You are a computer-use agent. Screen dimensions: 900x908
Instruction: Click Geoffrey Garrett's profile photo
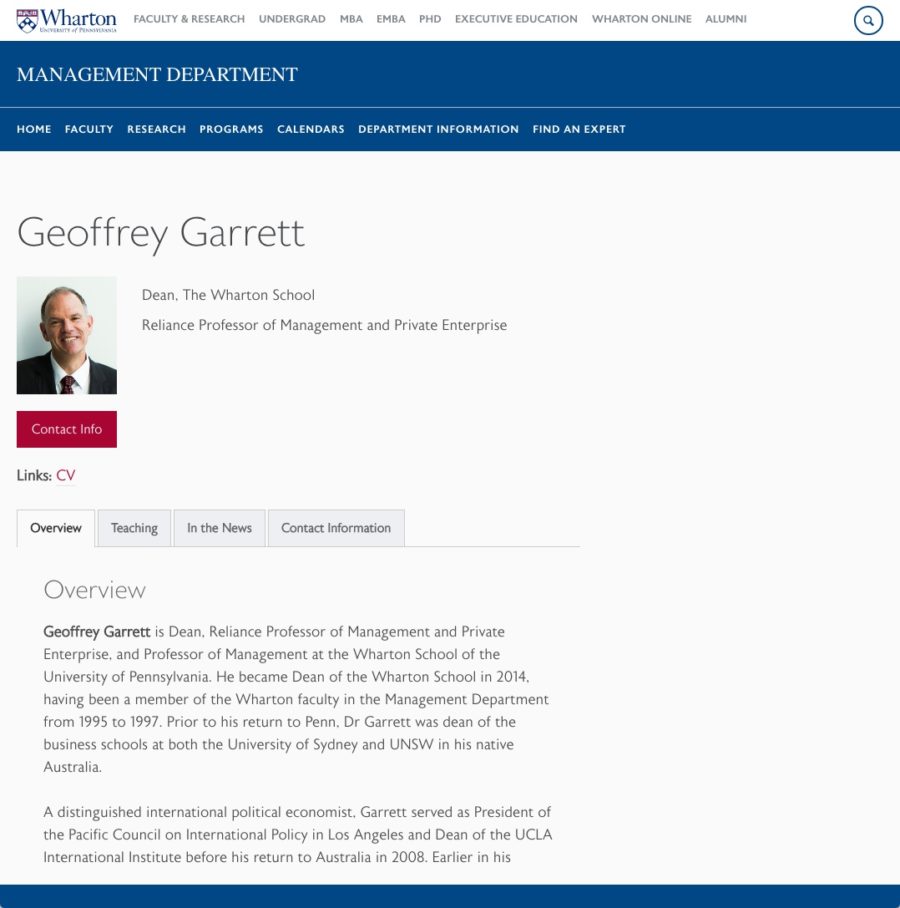66,335
